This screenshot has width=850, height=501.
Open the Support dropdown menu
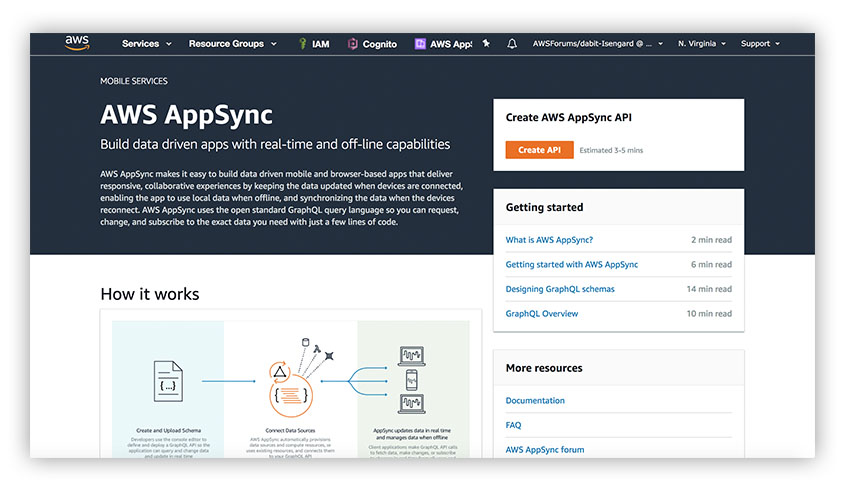(760, 43)
